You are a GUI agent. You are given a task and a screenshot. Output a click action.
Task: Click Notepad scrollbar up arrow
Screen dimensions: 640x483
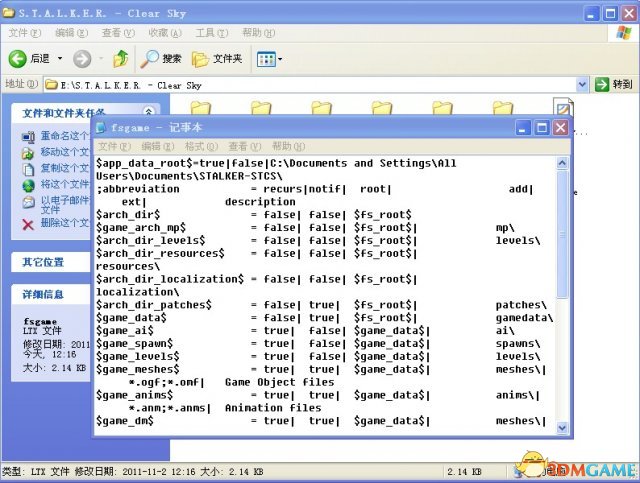[562, 163]
